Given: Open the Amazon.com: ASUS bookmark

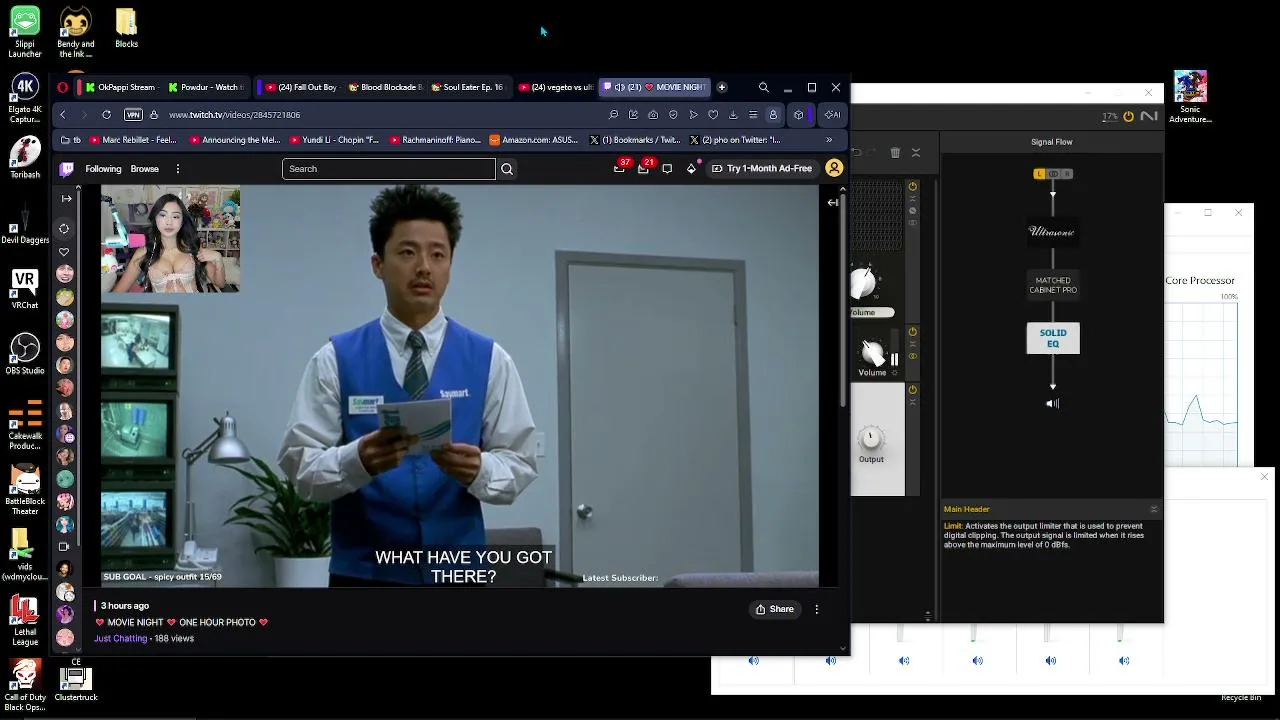Looking at the screenshot, I should 534,140.
